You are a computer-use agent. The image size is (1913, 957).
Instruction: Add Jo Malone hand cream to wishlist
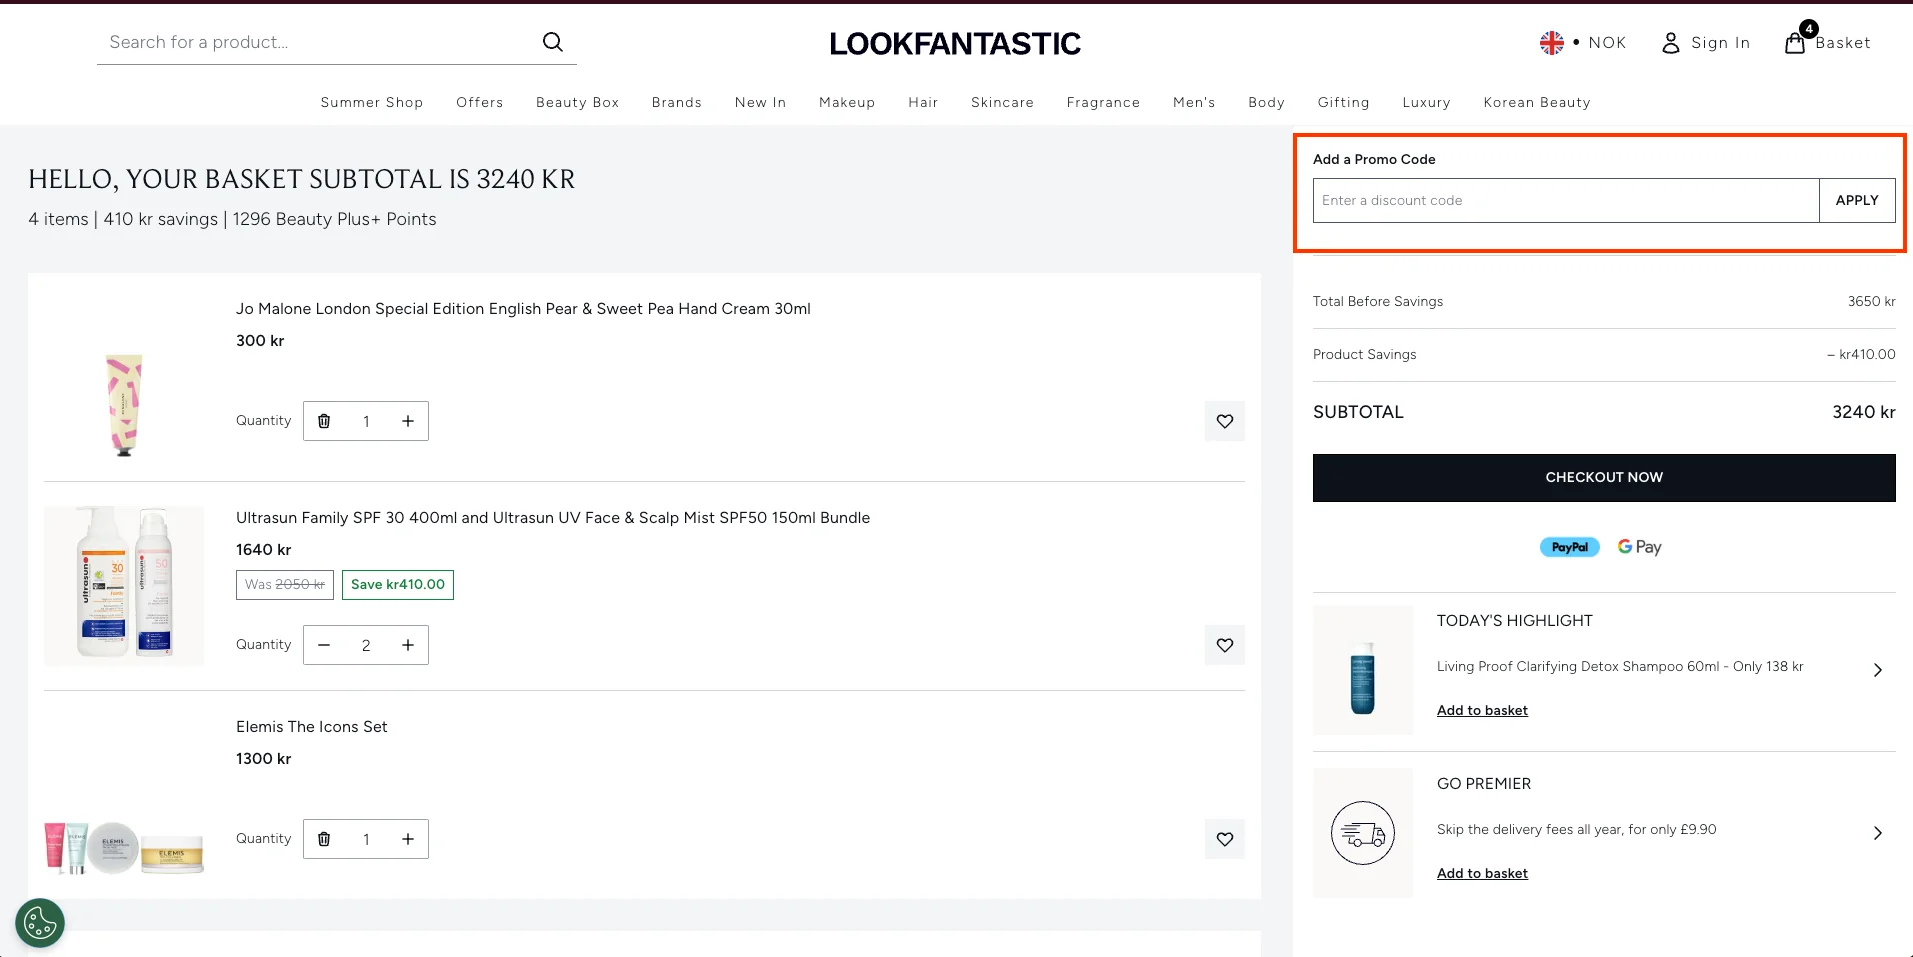click(1225, 421)
